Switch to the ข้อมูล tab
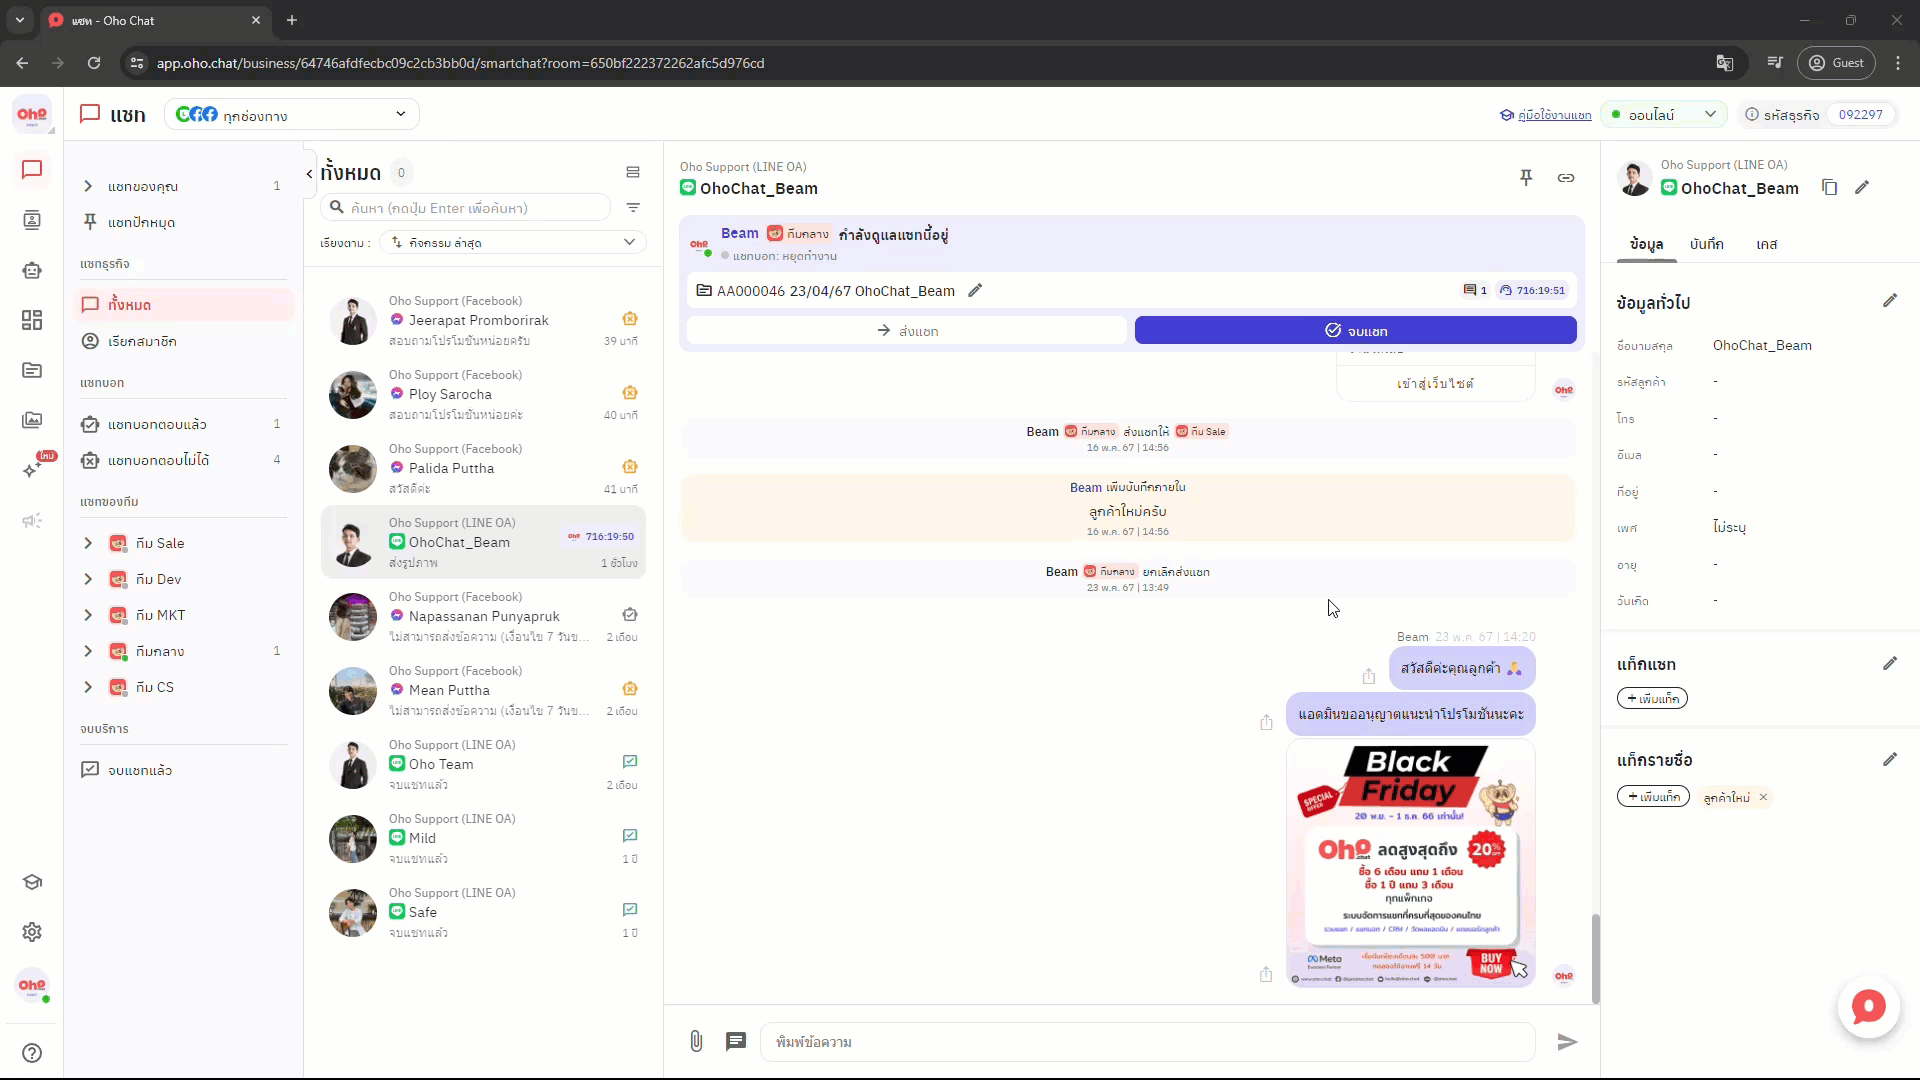Image resolution: width=1920 pixels, height=1080 pixels. click(1646, 244)
